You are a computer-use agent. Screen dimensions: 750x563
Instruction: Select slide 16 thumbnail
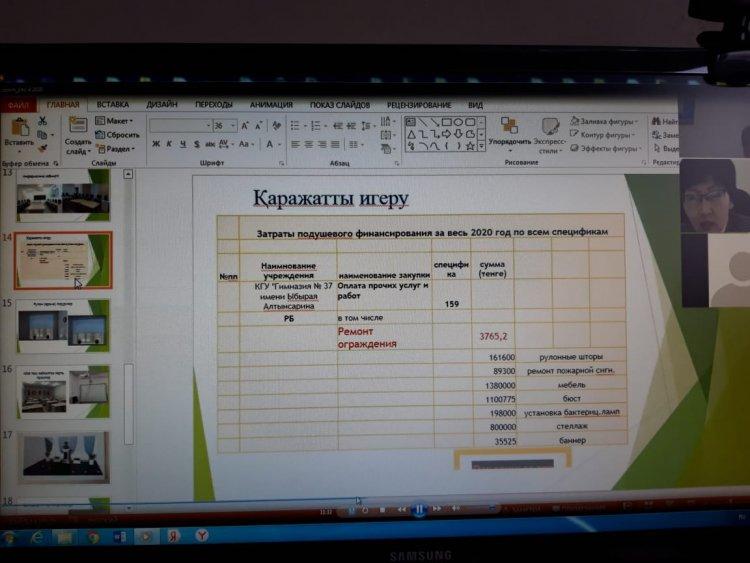pos(63,391)
